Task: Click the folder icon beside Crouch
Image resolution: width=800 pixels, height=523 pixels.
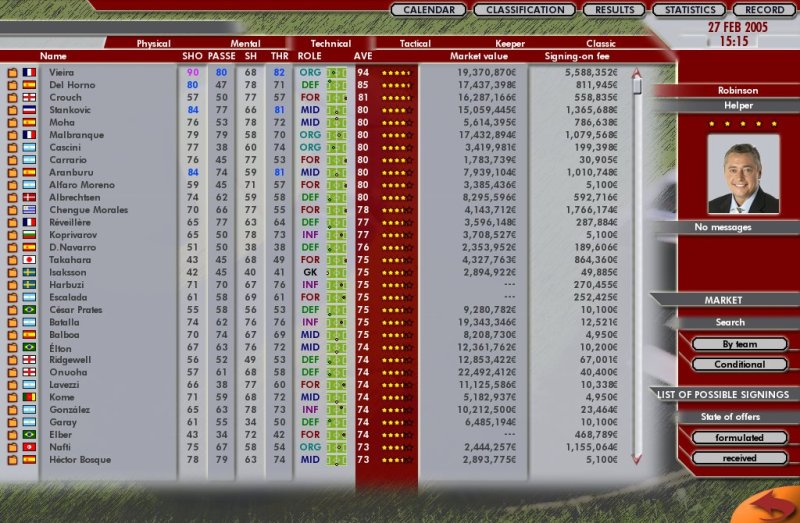Action: pyautogui.click(x=13, y=98)
